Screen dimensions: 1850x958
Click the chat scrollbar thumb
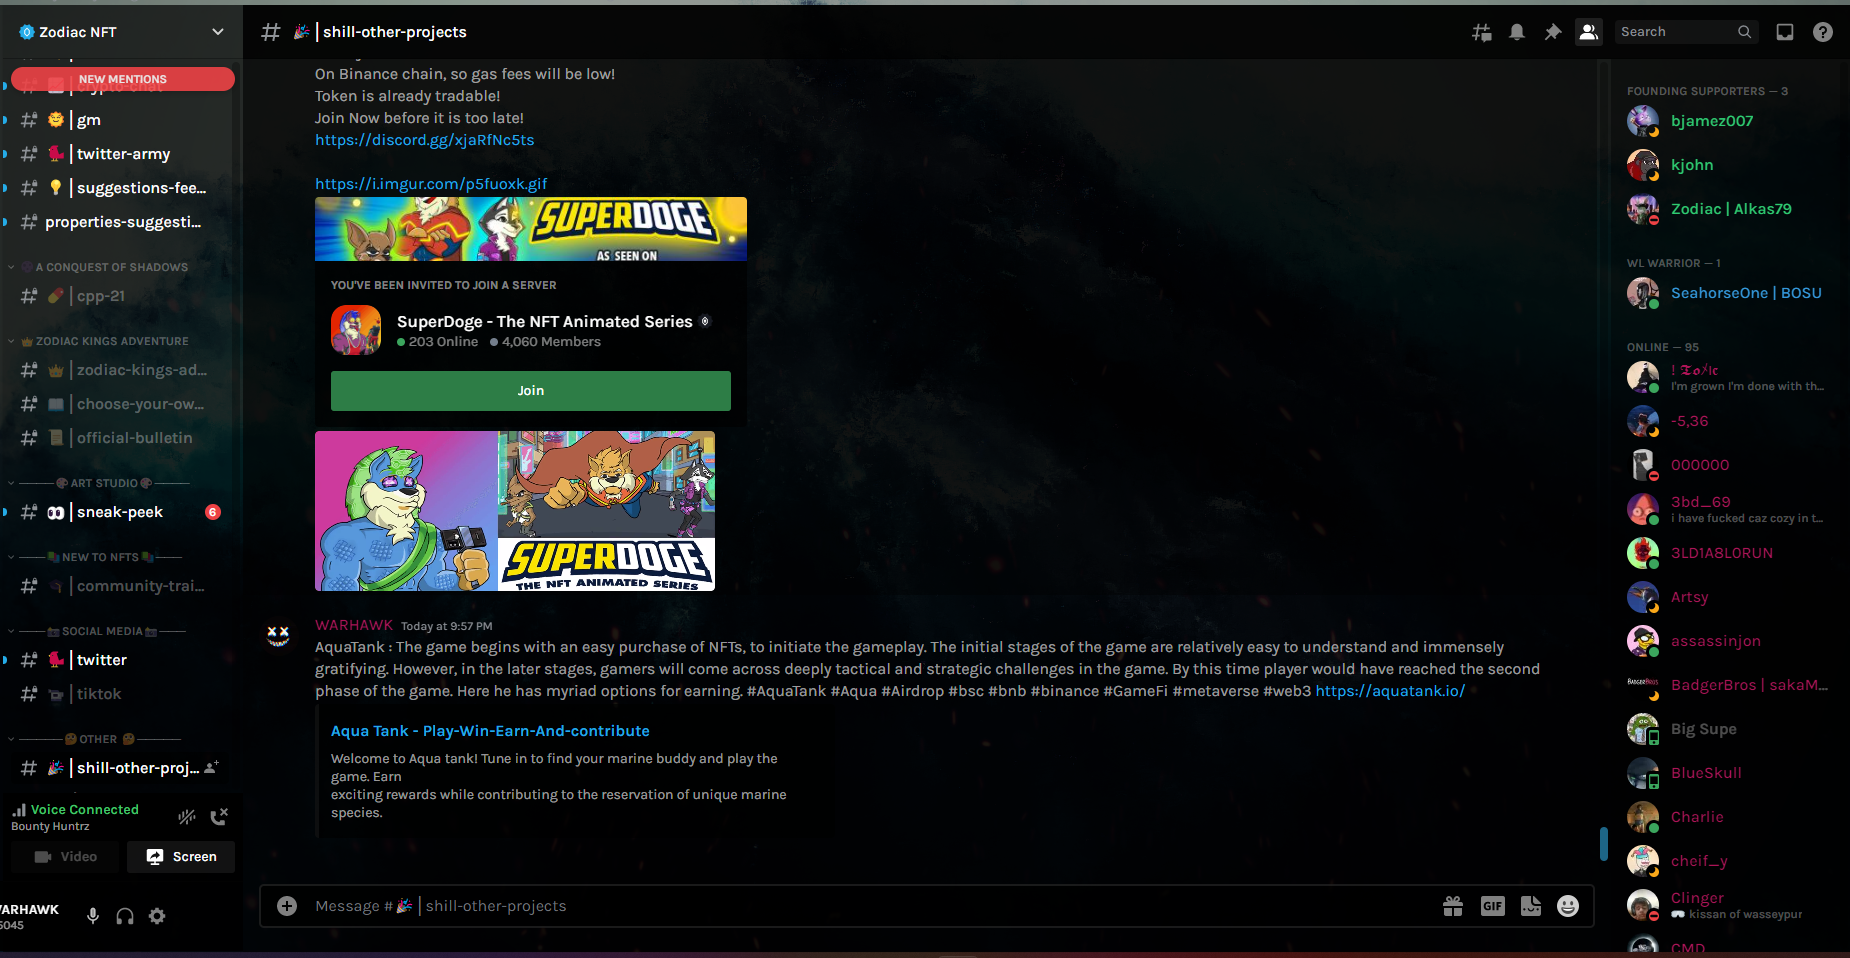(x=1604, y=844)
